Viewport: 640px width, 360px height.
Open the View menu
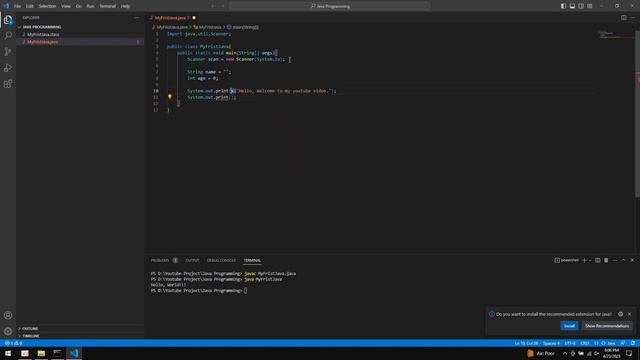[x=66, y=6]
